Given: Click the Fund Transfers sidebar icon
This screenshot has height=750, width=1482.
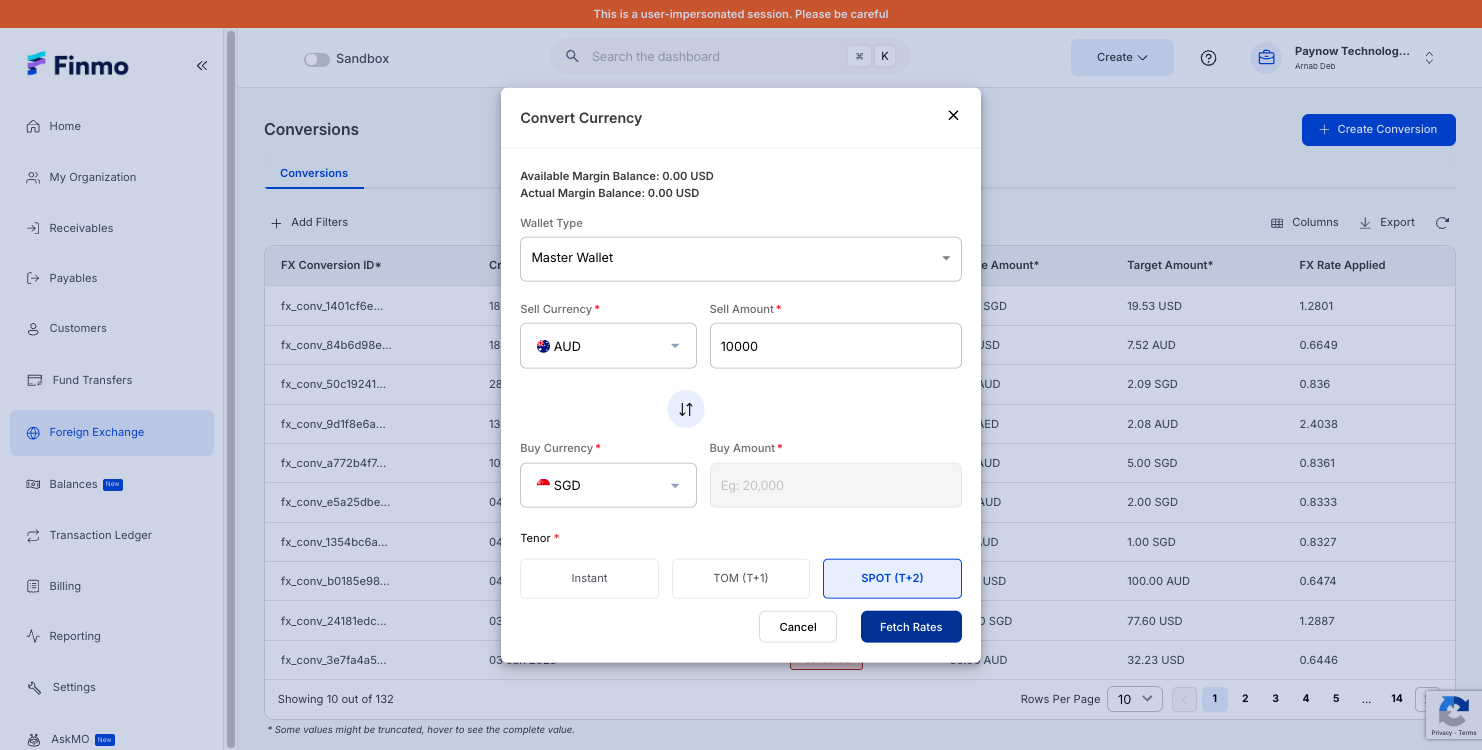Looking at the screenshot, I should pyautogui.click(x=33, y=380).
